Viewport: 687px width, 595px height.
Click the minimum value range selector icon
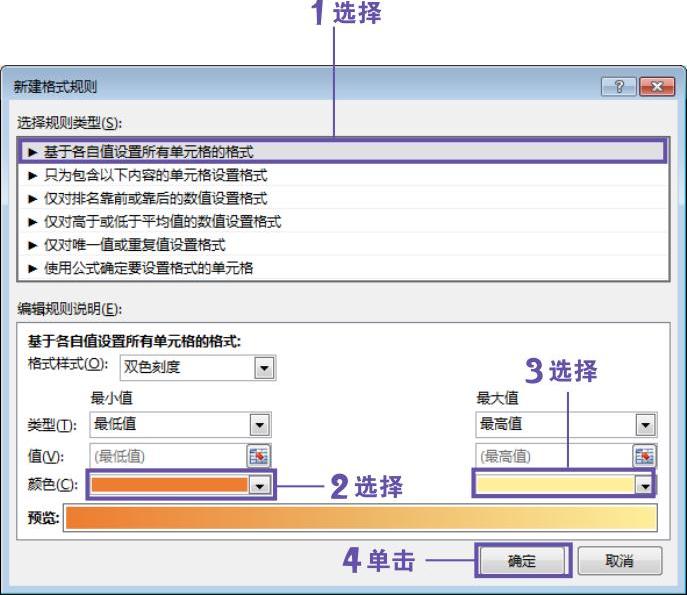click(260, 456)
